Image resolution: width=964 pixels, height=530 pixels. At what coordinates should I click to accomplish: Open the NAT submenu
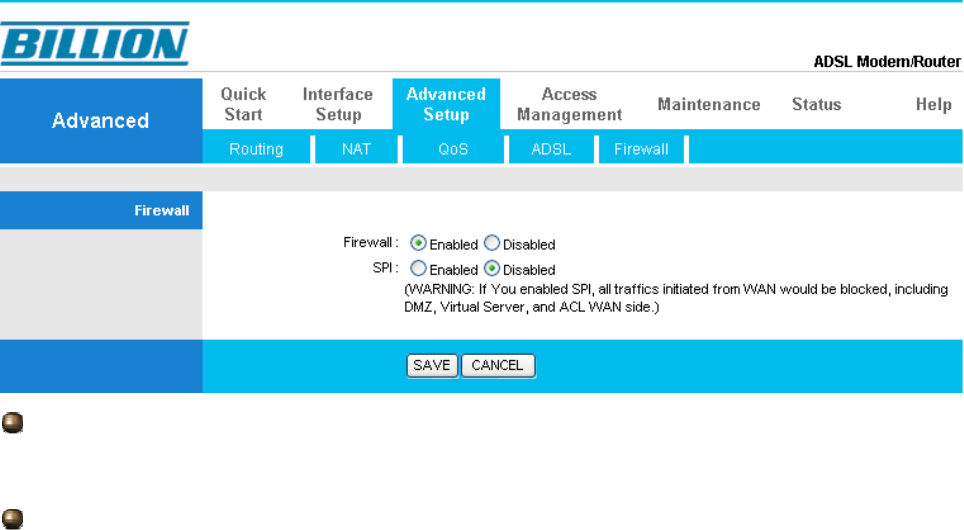pos(357,149)
